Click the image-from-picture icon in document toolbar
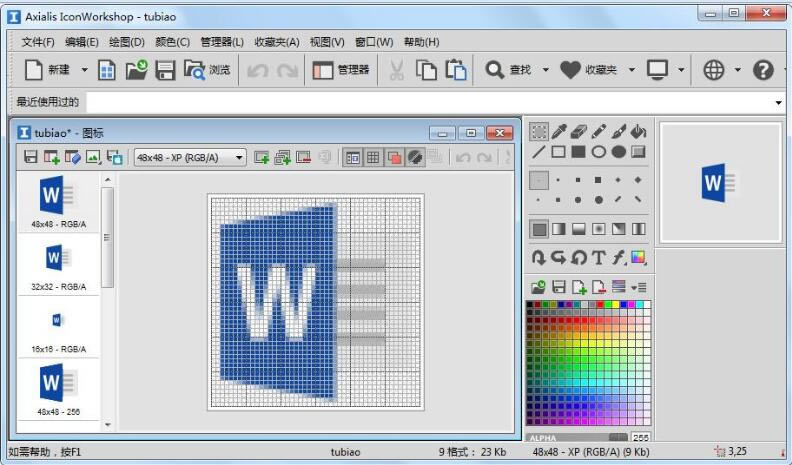 [93, 157]
